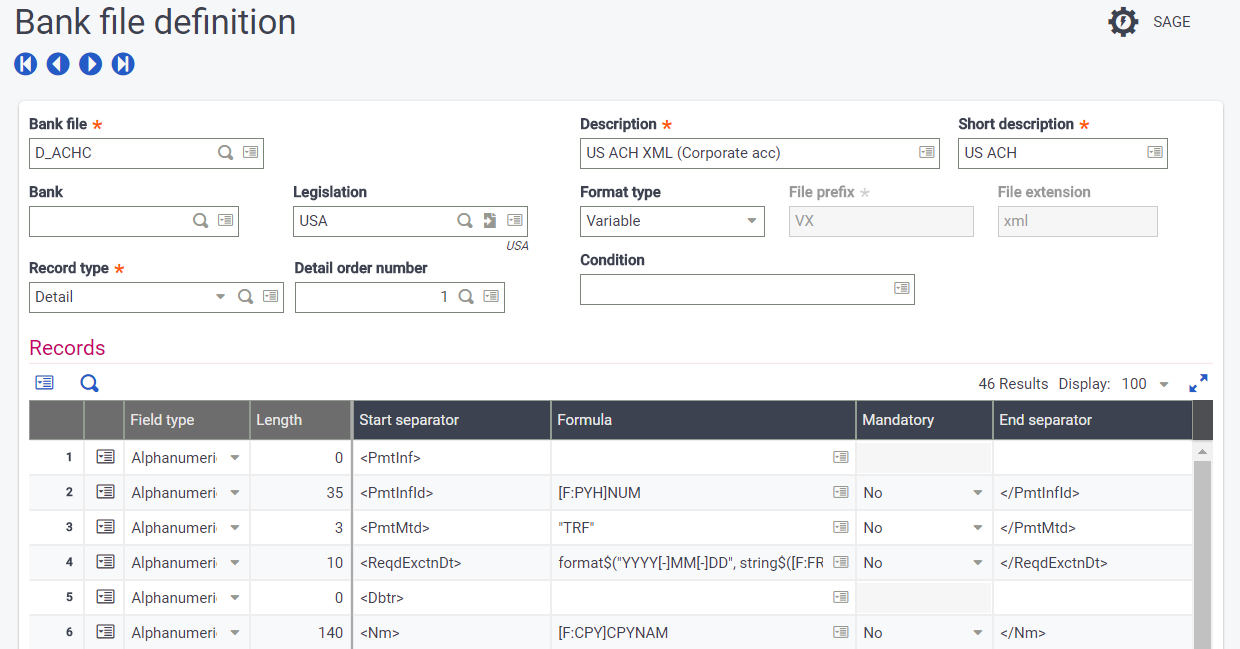Screen dimensions: 1240x649
Task: Change the Display 100 results dropdown
Action: pyautogui.click(x=1163, y=385)
